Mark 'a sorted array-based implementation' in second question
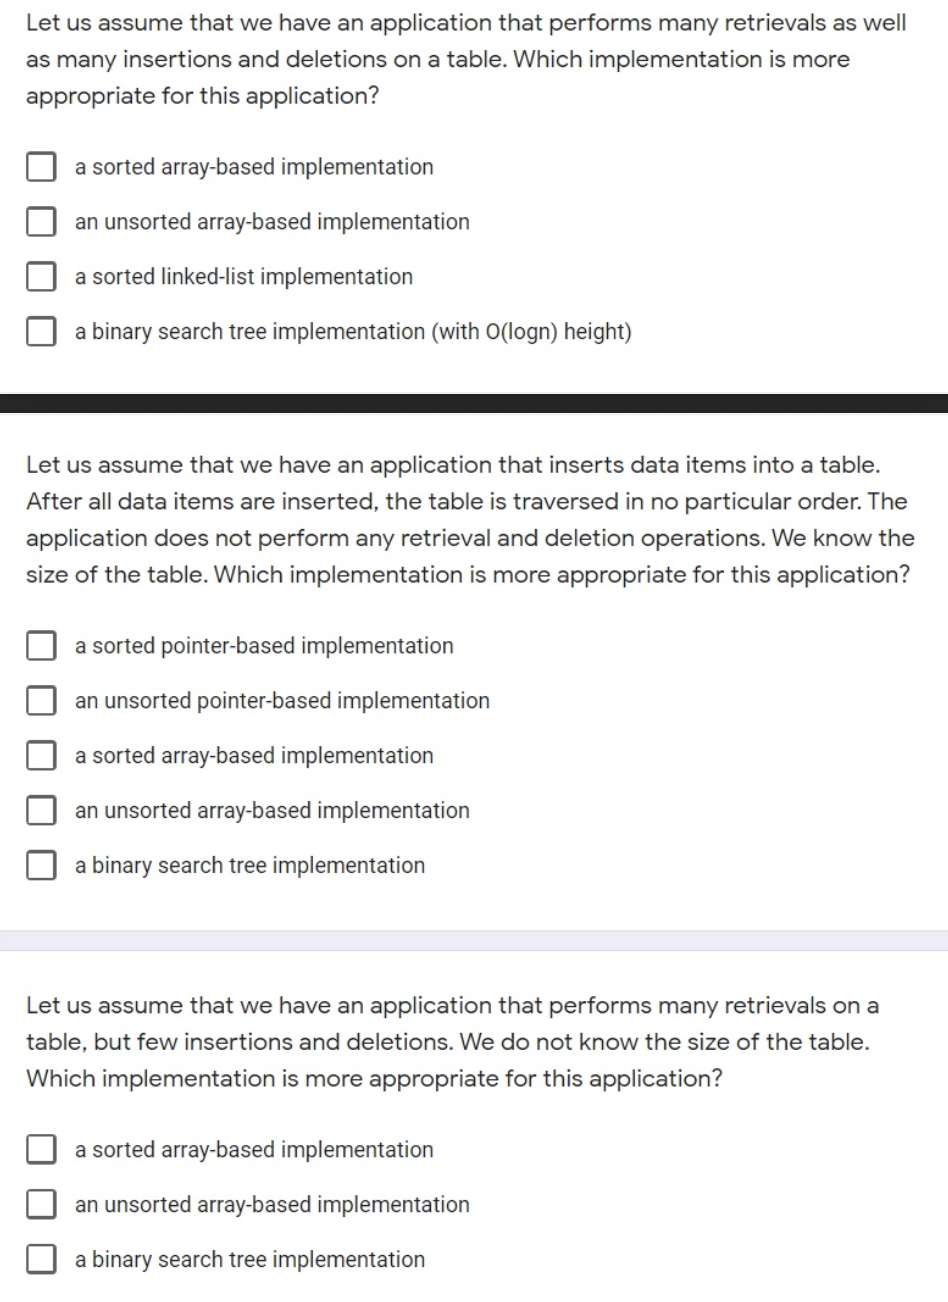 40,756
